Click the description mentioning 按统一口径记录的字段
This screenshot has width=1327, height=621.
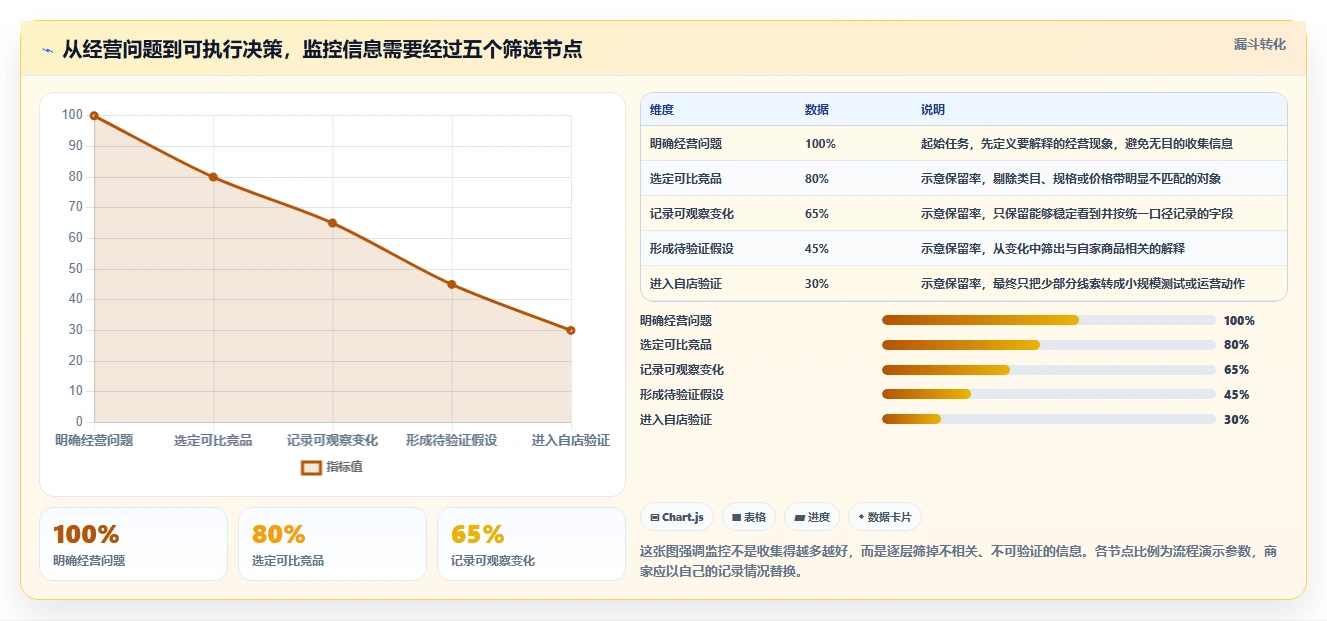tap(1077, 214)
